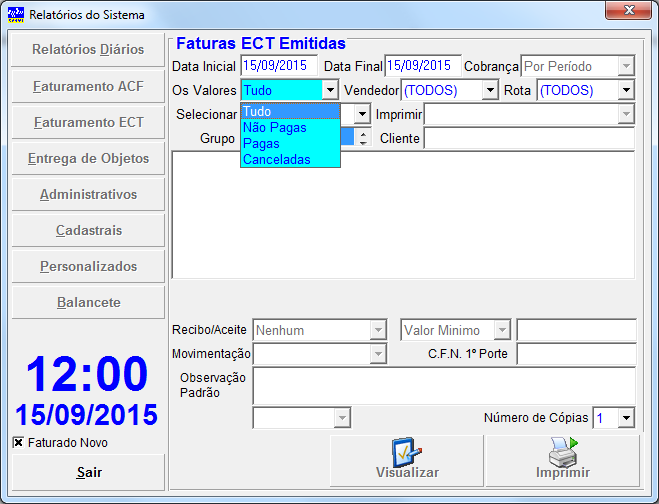Image resolution: width=659 pixels, height=504 pixels.
Task: Collapse the Os Valores dropdown arrow
Action: tap(330, 90)
